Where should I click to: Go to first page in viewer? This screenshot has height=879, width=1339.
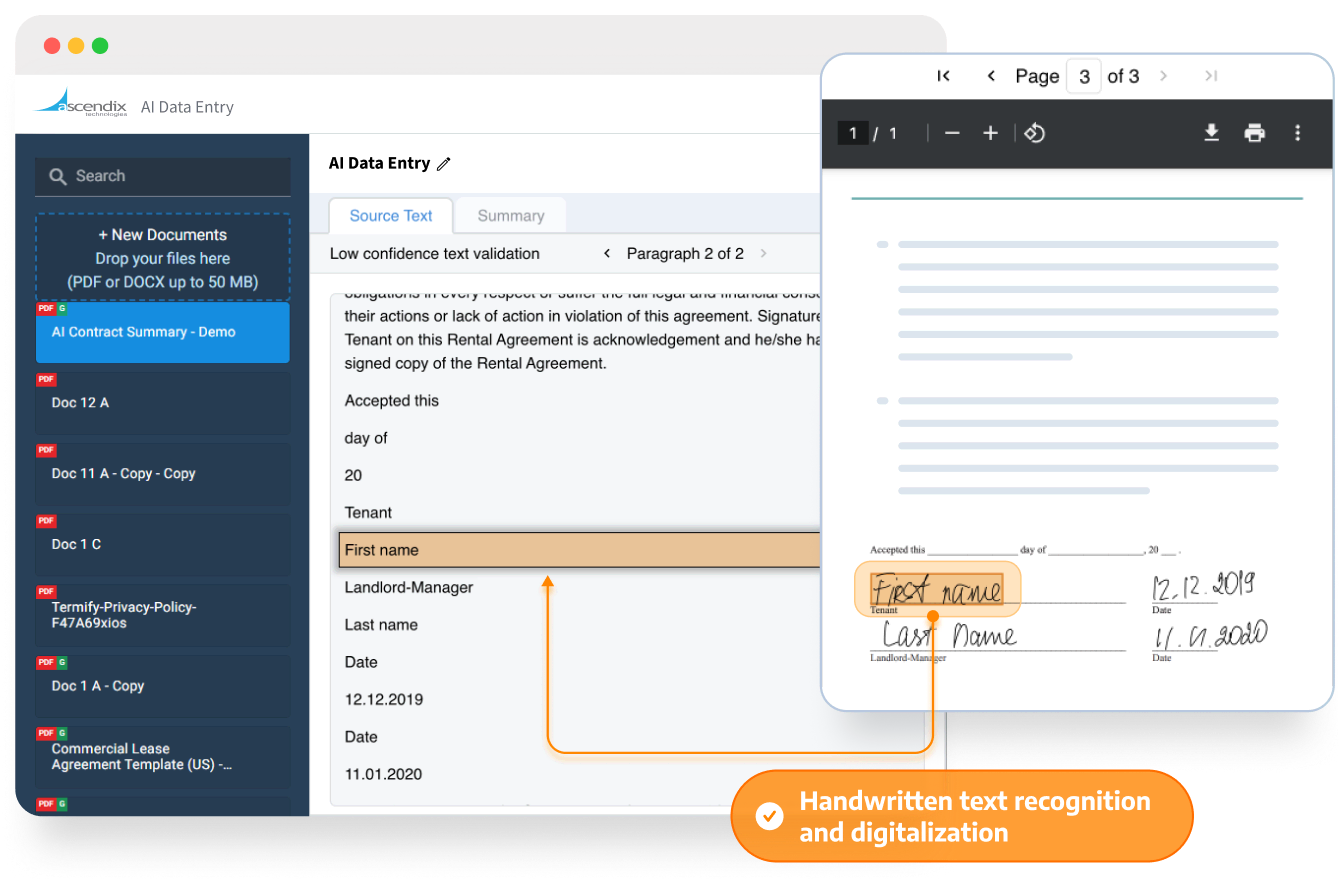(943, 76)
